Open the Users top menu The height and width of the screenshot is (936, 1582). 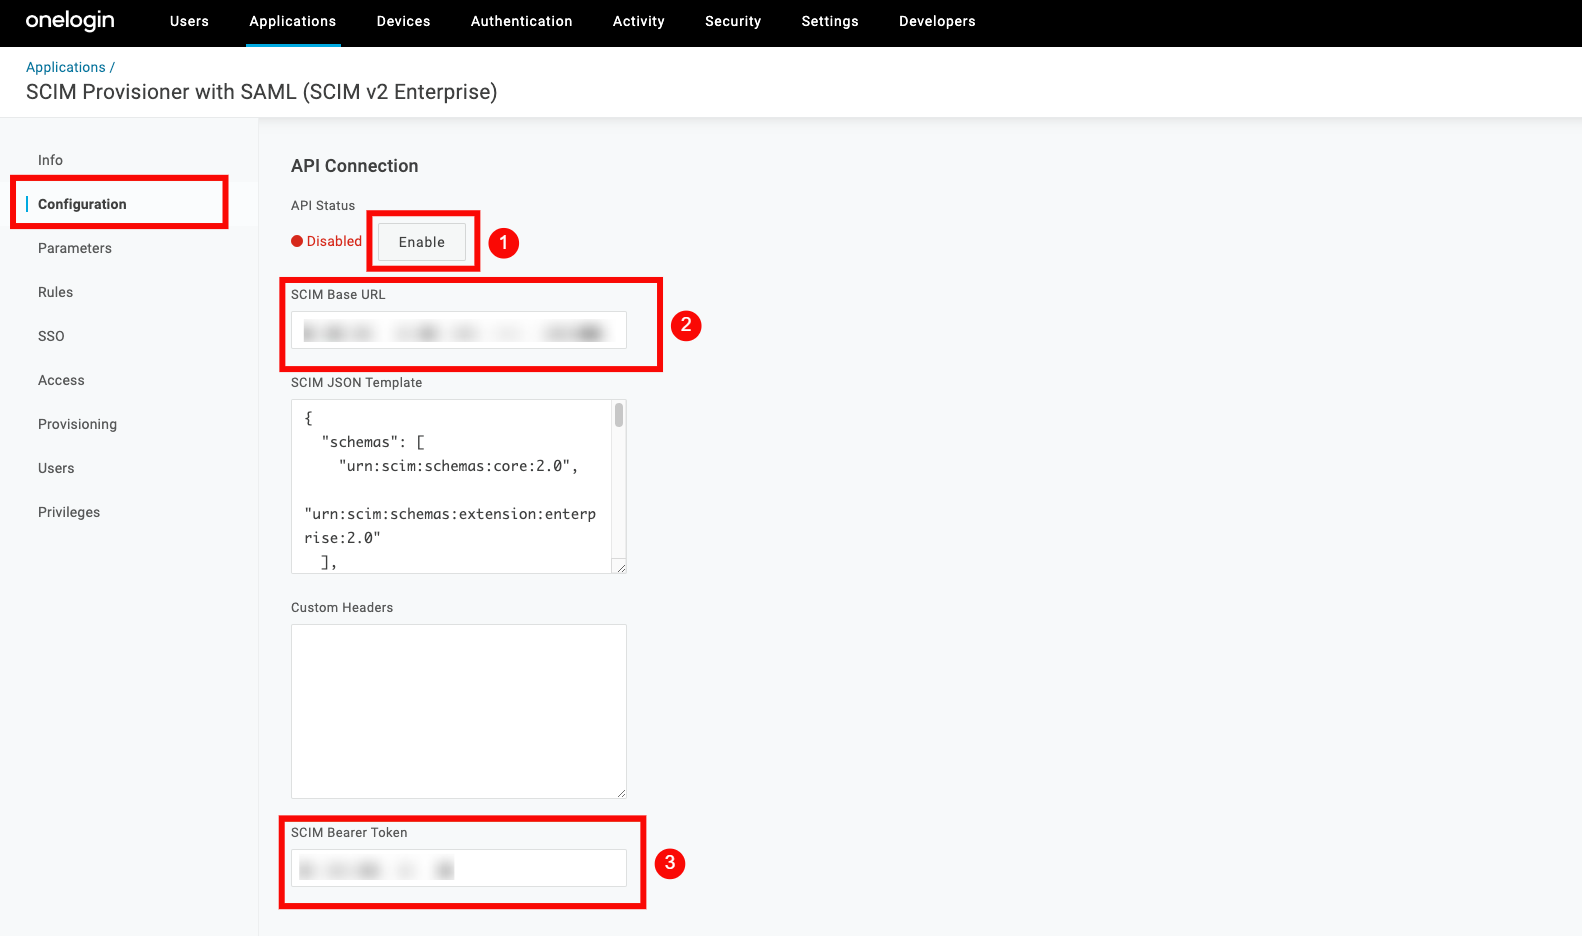189,21
